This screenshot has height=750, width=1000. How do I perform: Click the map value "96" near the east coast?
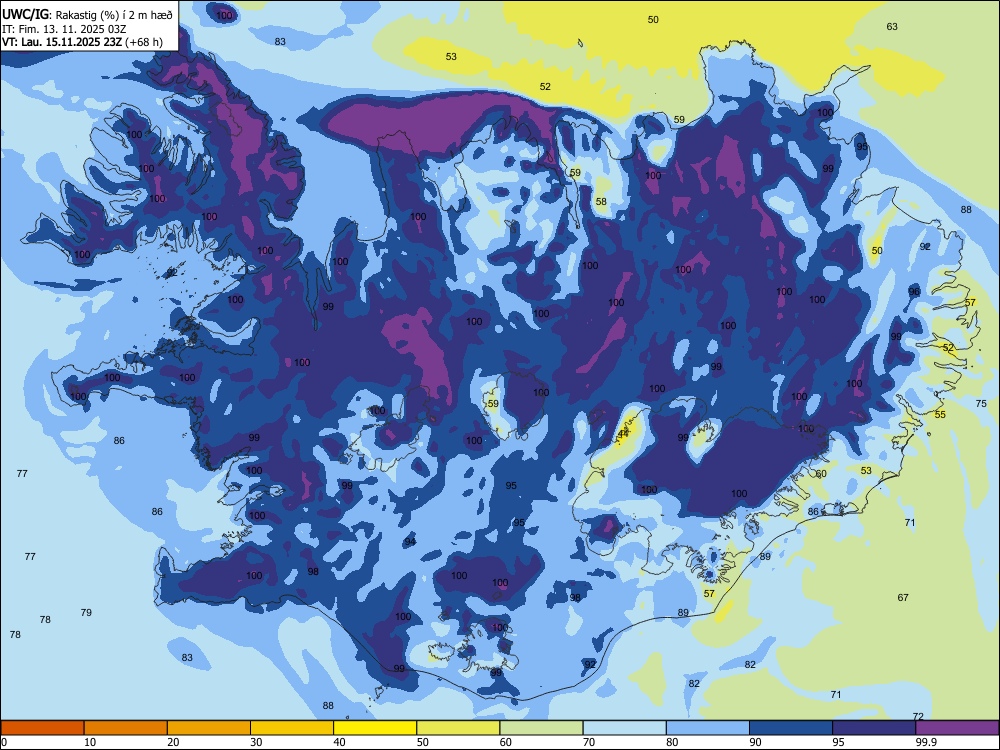tap(914, 291)
